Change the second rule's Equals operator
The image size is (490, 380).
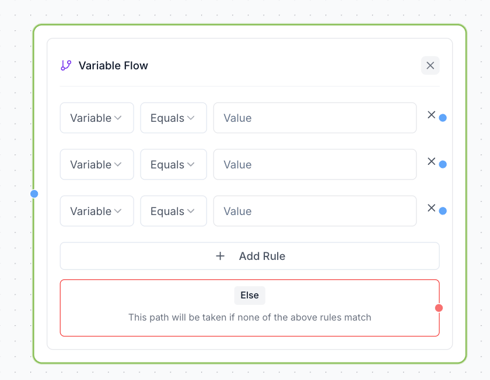(173, 164)
